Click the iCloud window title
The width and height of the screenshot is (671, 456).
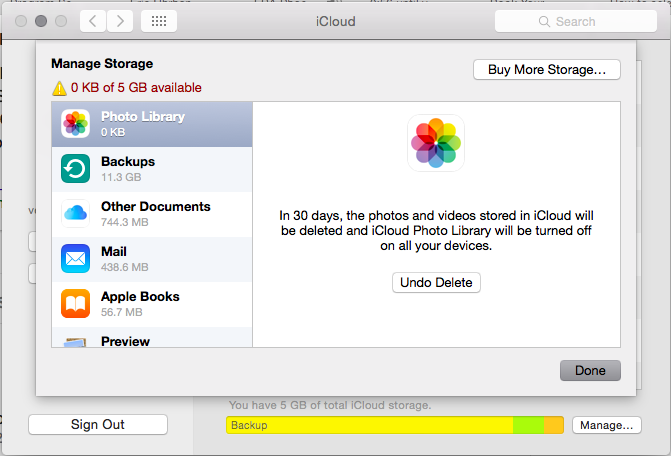(x=336, y=21)
